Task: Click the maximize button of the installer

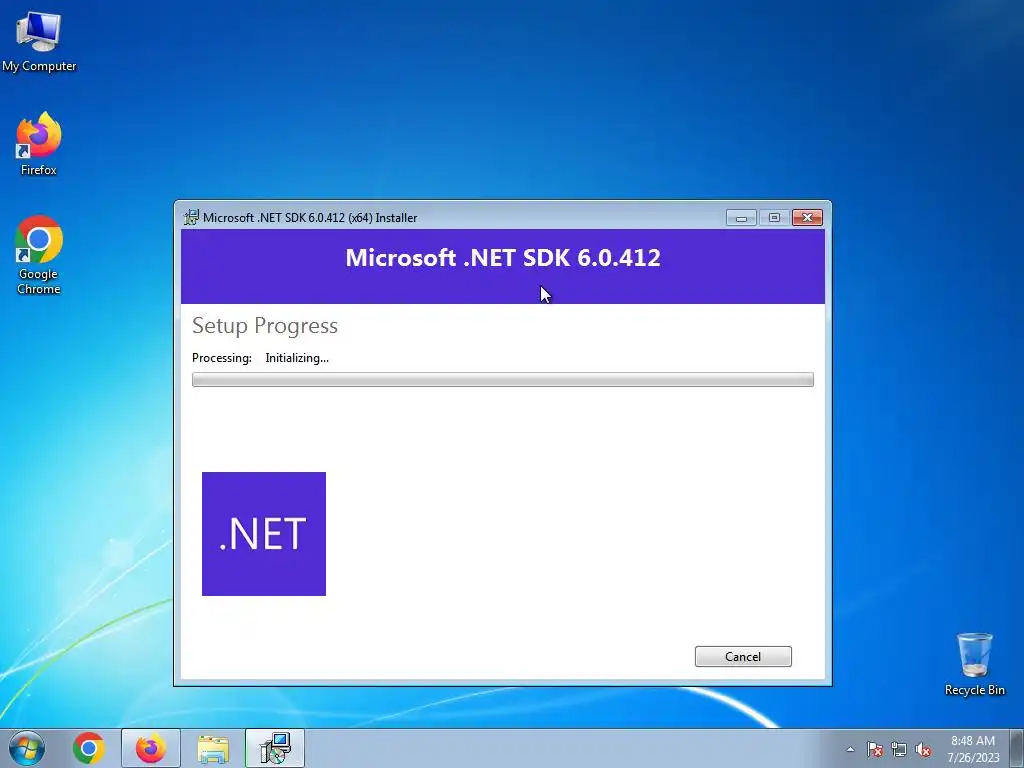Action: coord(774,217)
